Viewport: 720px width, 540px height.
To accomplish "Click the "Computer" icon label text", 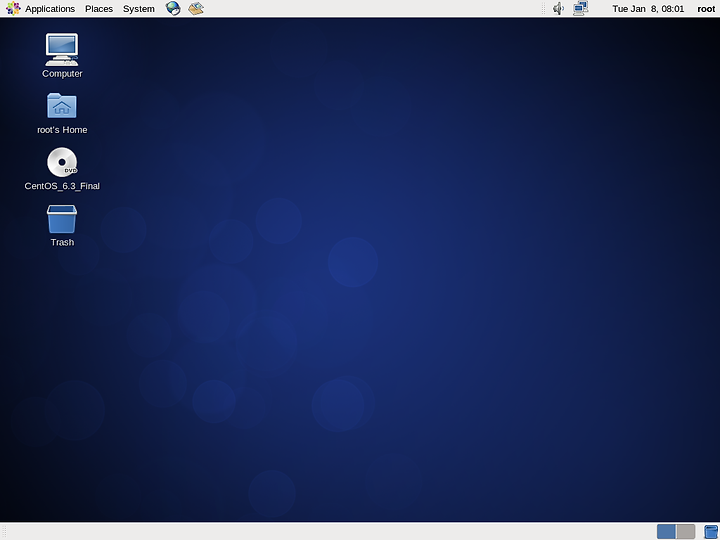I will 62,73.
